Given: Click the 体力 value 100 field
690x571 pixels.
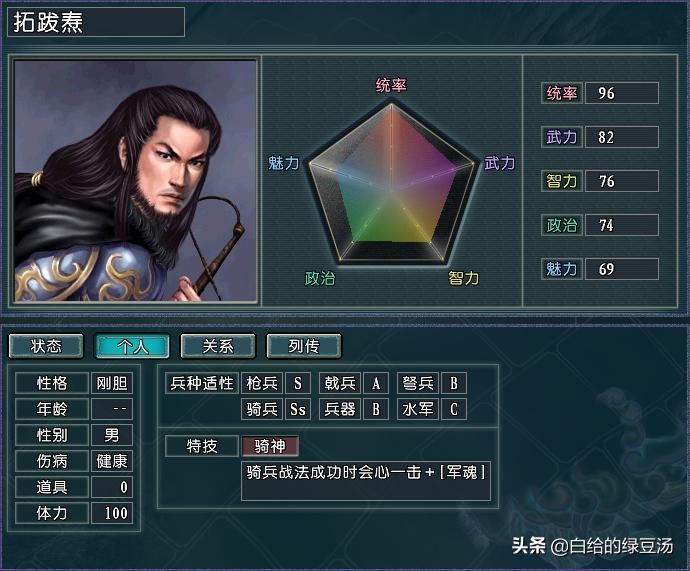Looking at the screenshot, I should tap(112, 513).
